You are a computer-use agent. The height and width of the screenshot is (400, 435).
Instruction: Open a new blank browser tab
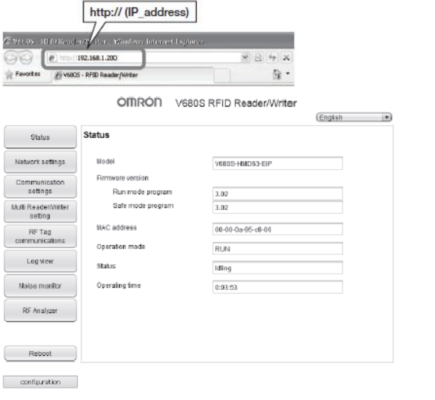222,75
